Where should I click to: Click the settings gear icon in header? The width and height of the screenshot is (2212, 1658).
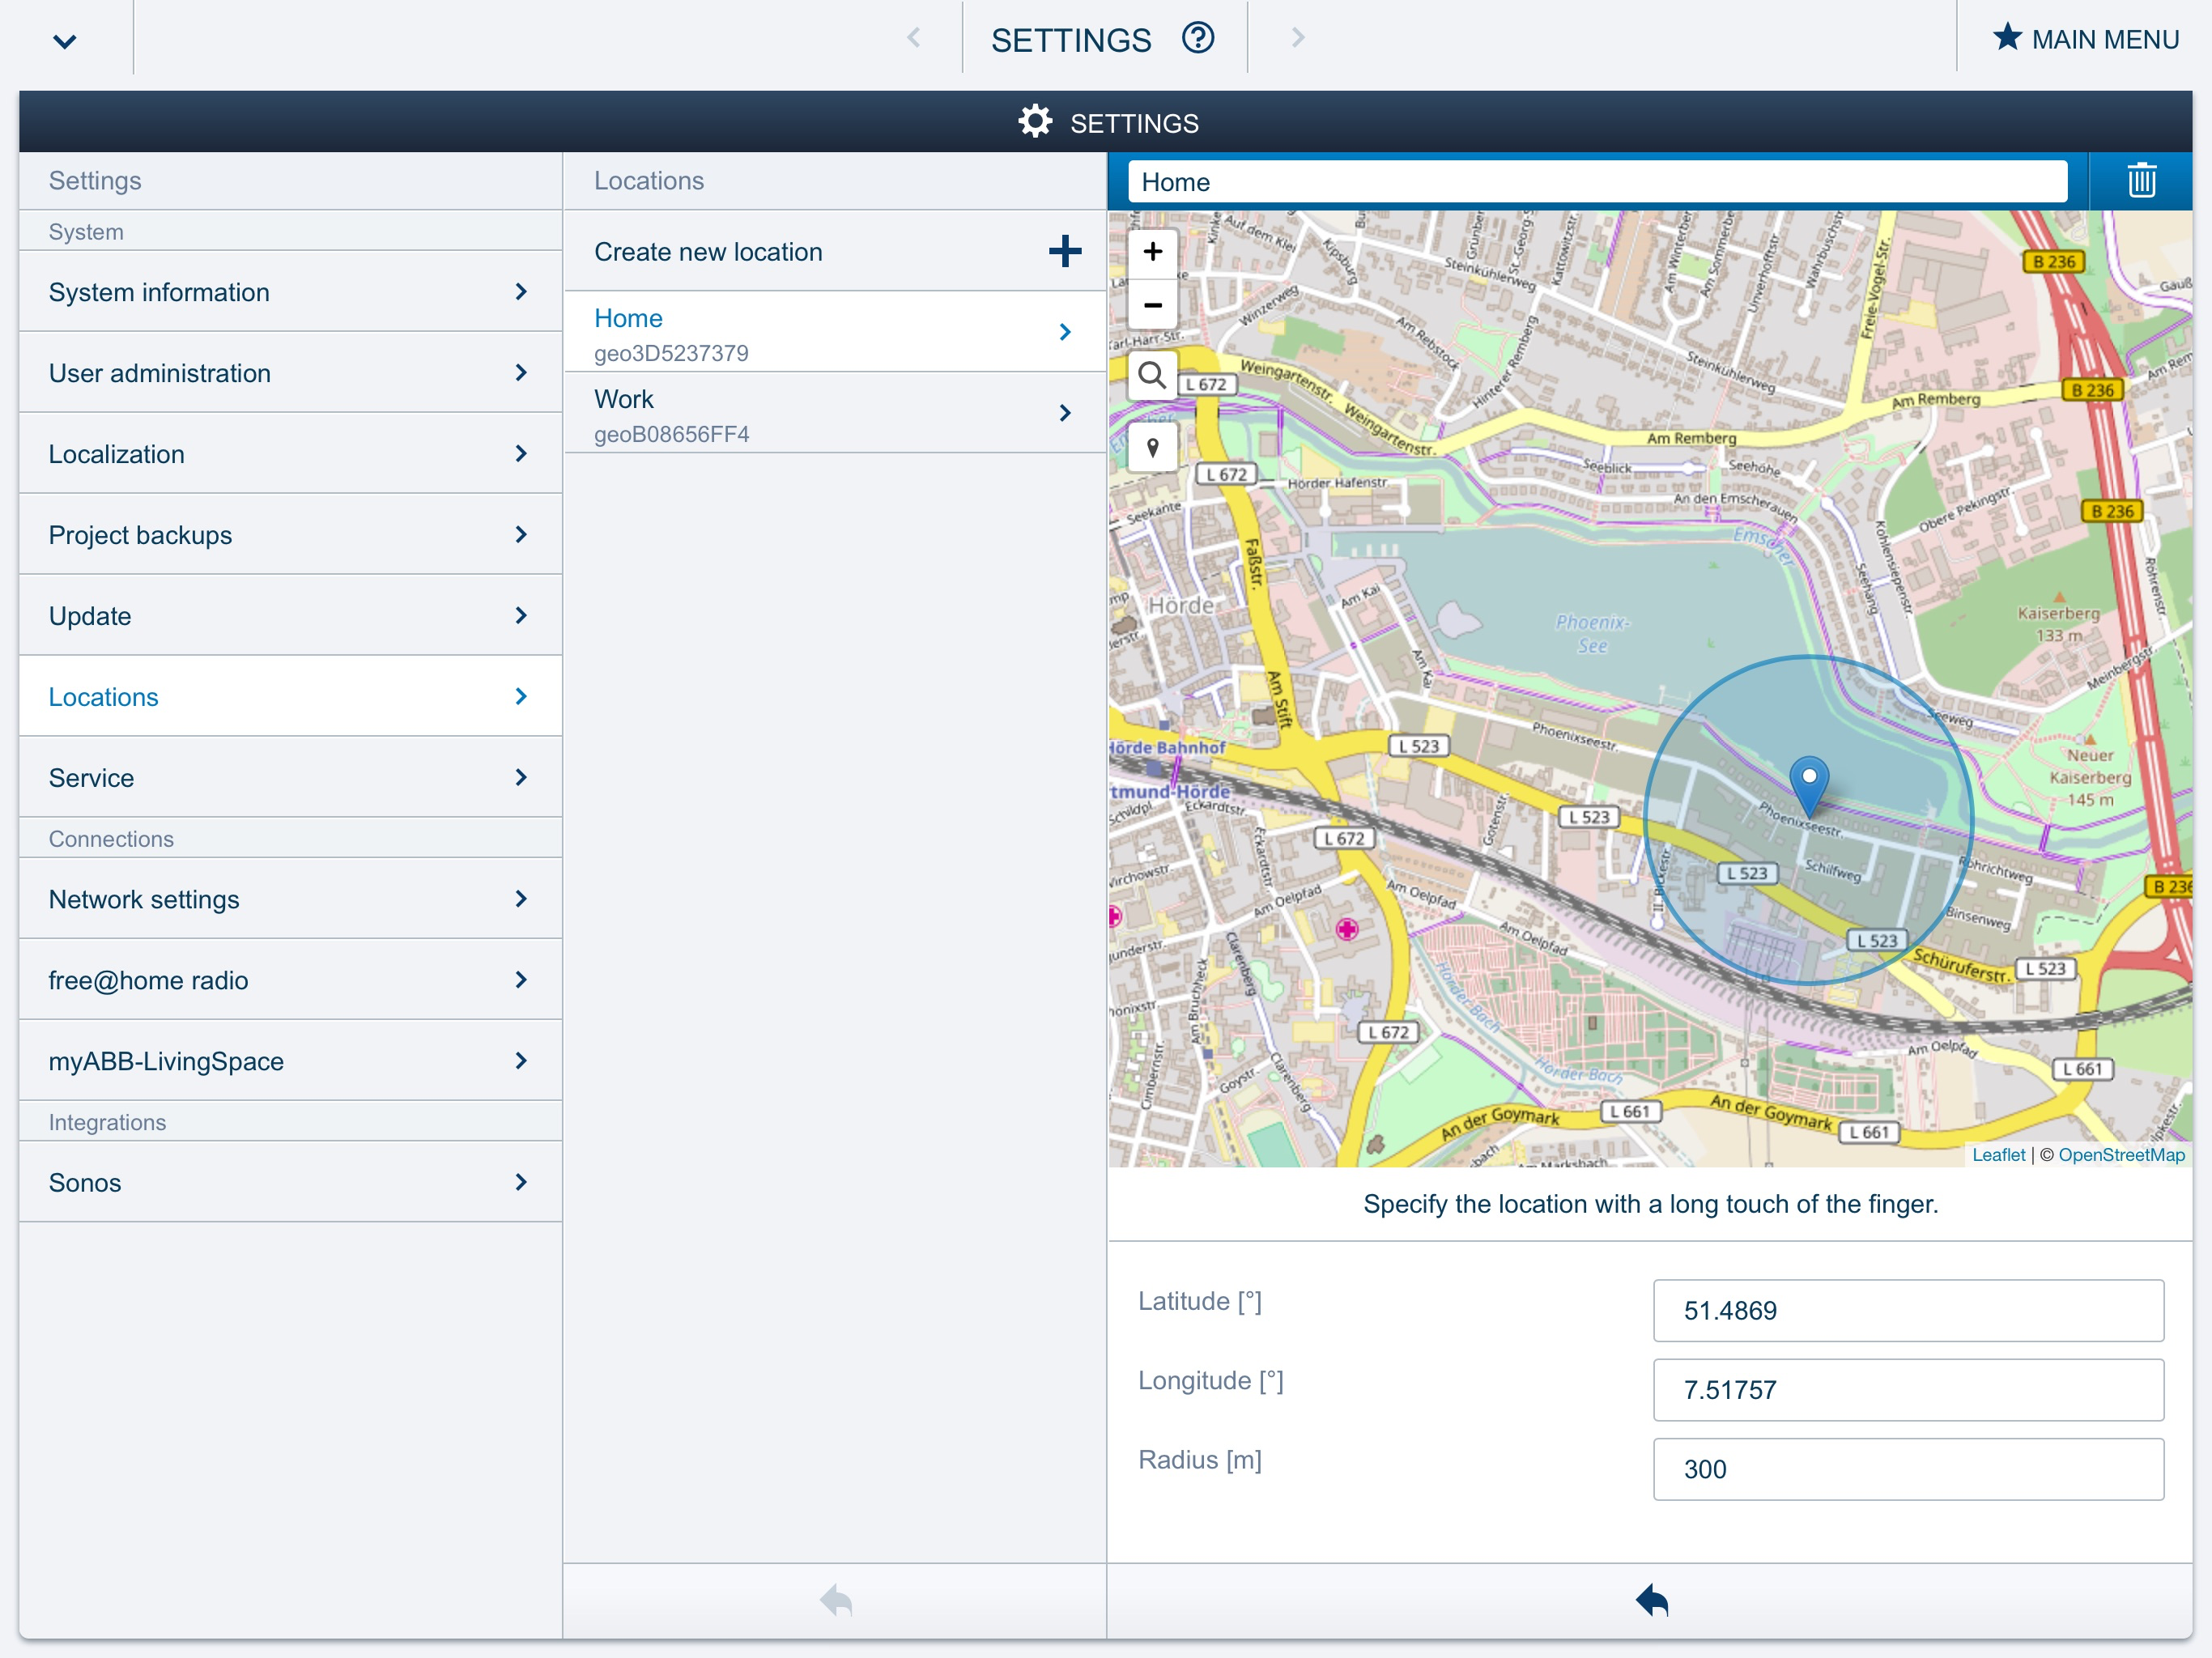(1035, 121)
